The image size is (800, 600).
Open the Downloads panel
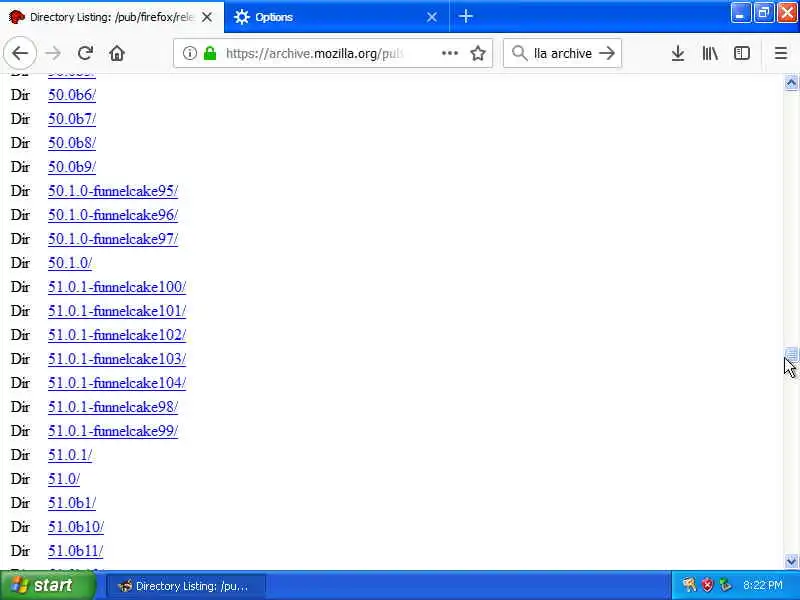click(678, 53)
